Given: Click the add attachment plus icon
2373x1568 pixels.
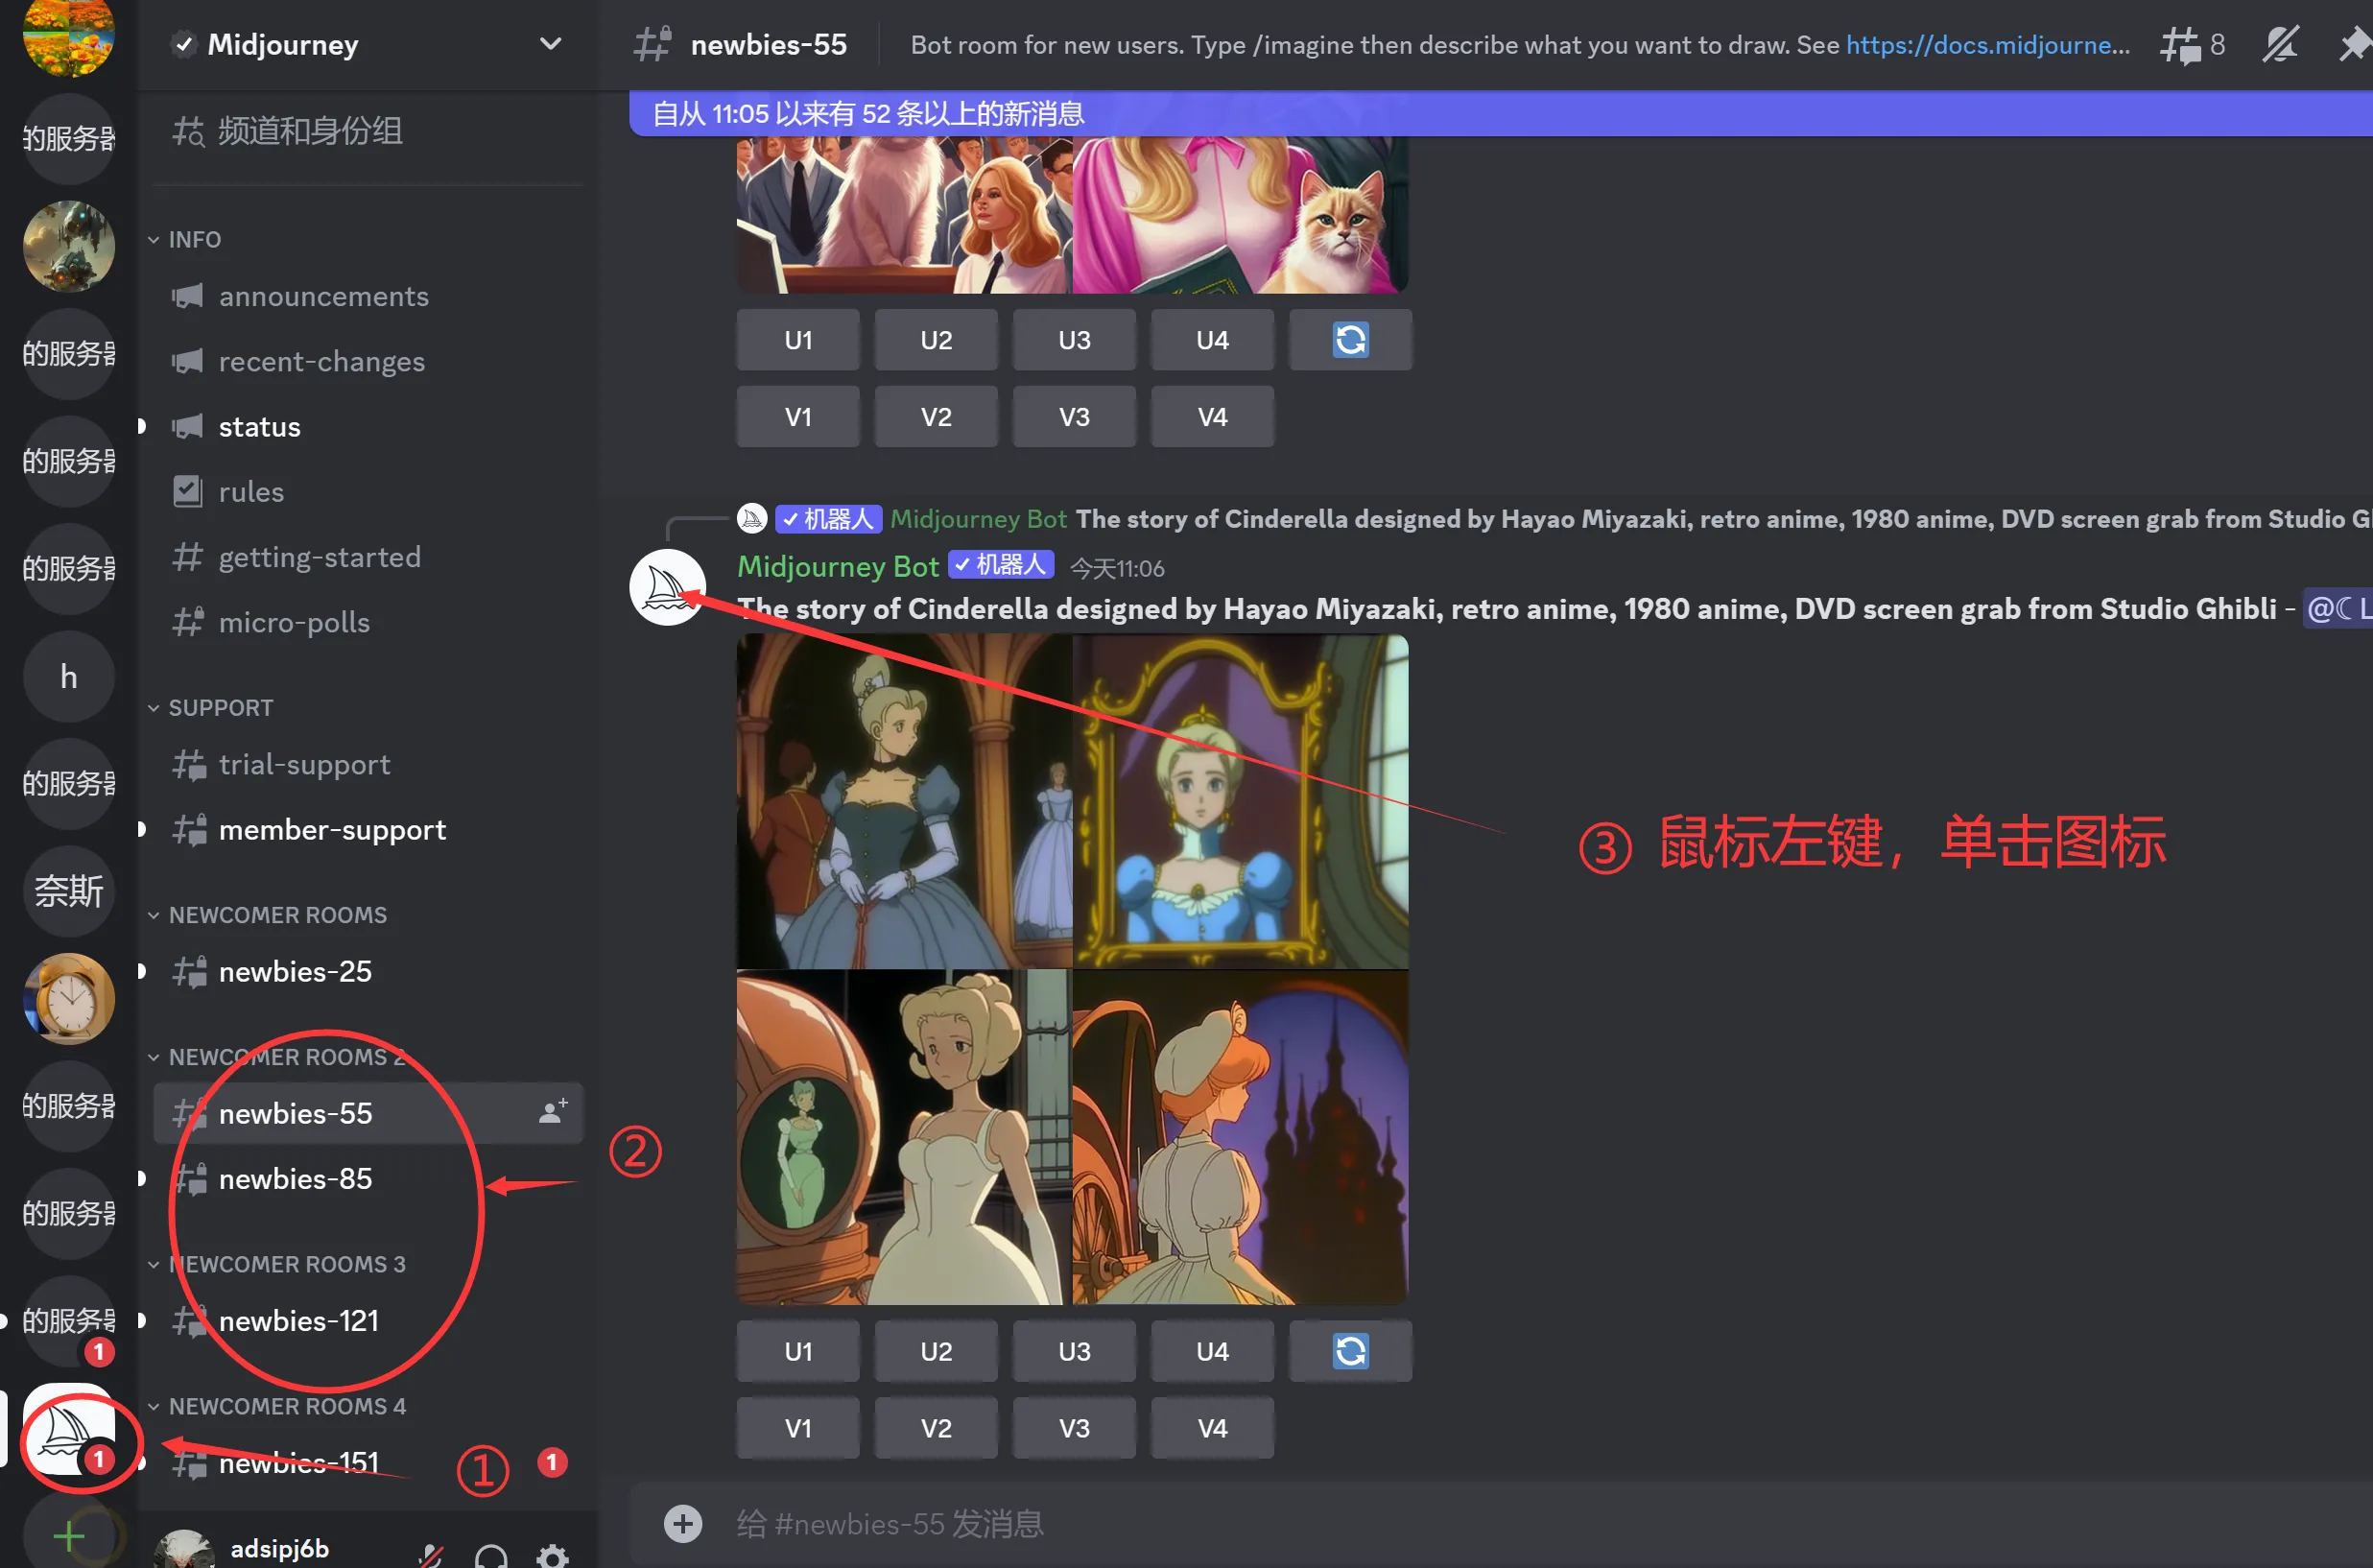Looking at the screenshot, I should (x=683, y=1523).
